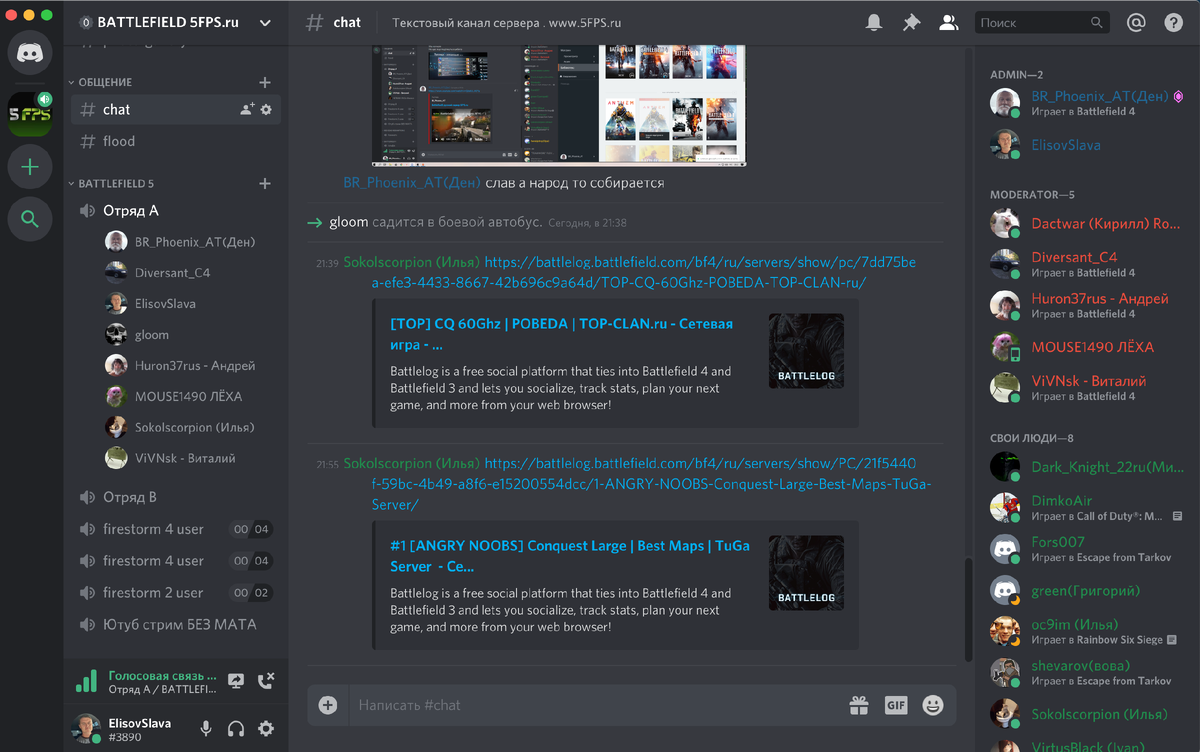The height and width of the screenshot is (752, 1200).
Task: Open green(Григорий) member entry
Action: coord(1088,590)
